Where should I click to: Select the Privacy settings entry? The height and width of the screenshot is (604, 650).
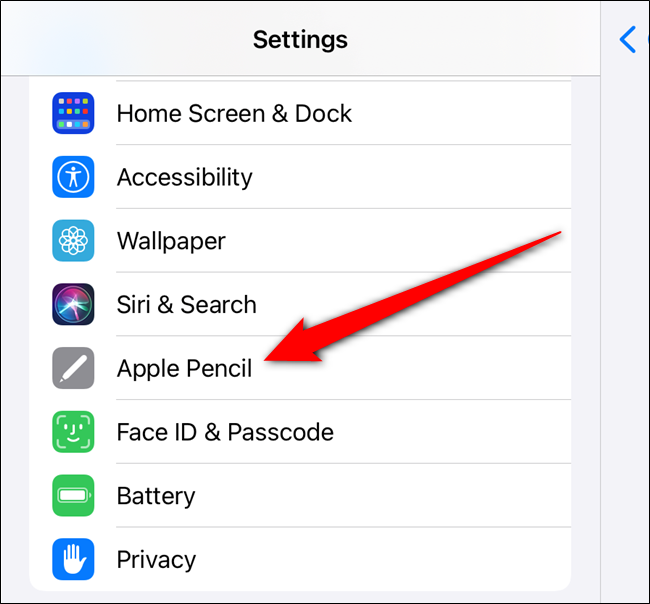[x=300, y=559]
